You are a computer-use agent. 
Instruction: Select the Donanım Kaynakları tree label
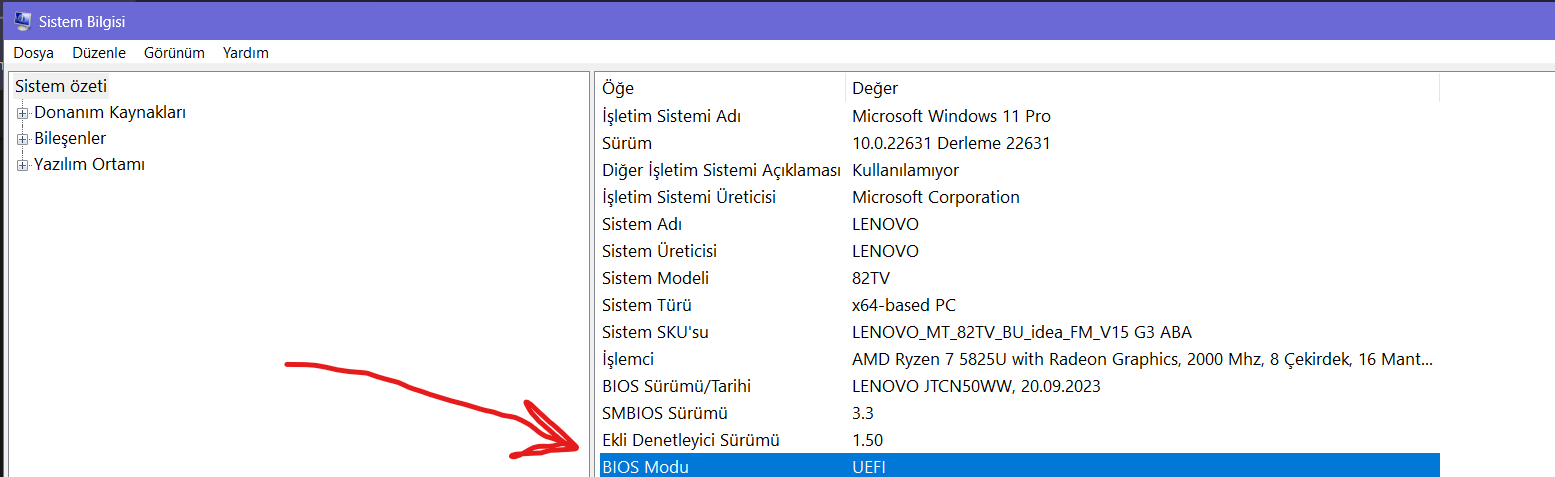click(x=110, y=113)
